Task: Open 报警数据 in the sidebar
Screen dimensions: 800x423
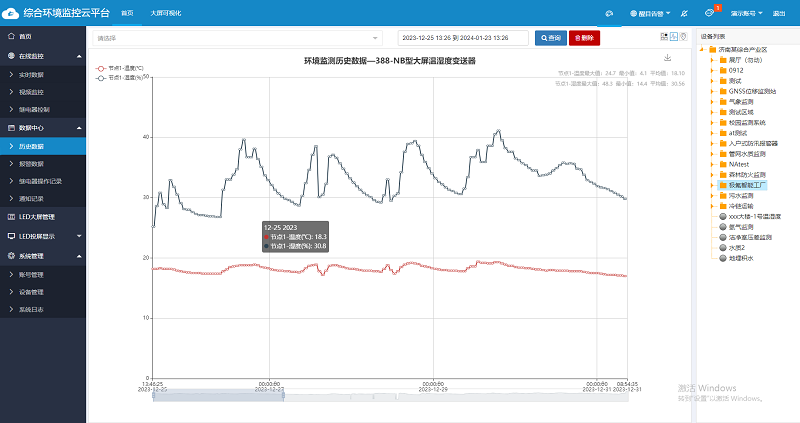Action: [32, 163]
